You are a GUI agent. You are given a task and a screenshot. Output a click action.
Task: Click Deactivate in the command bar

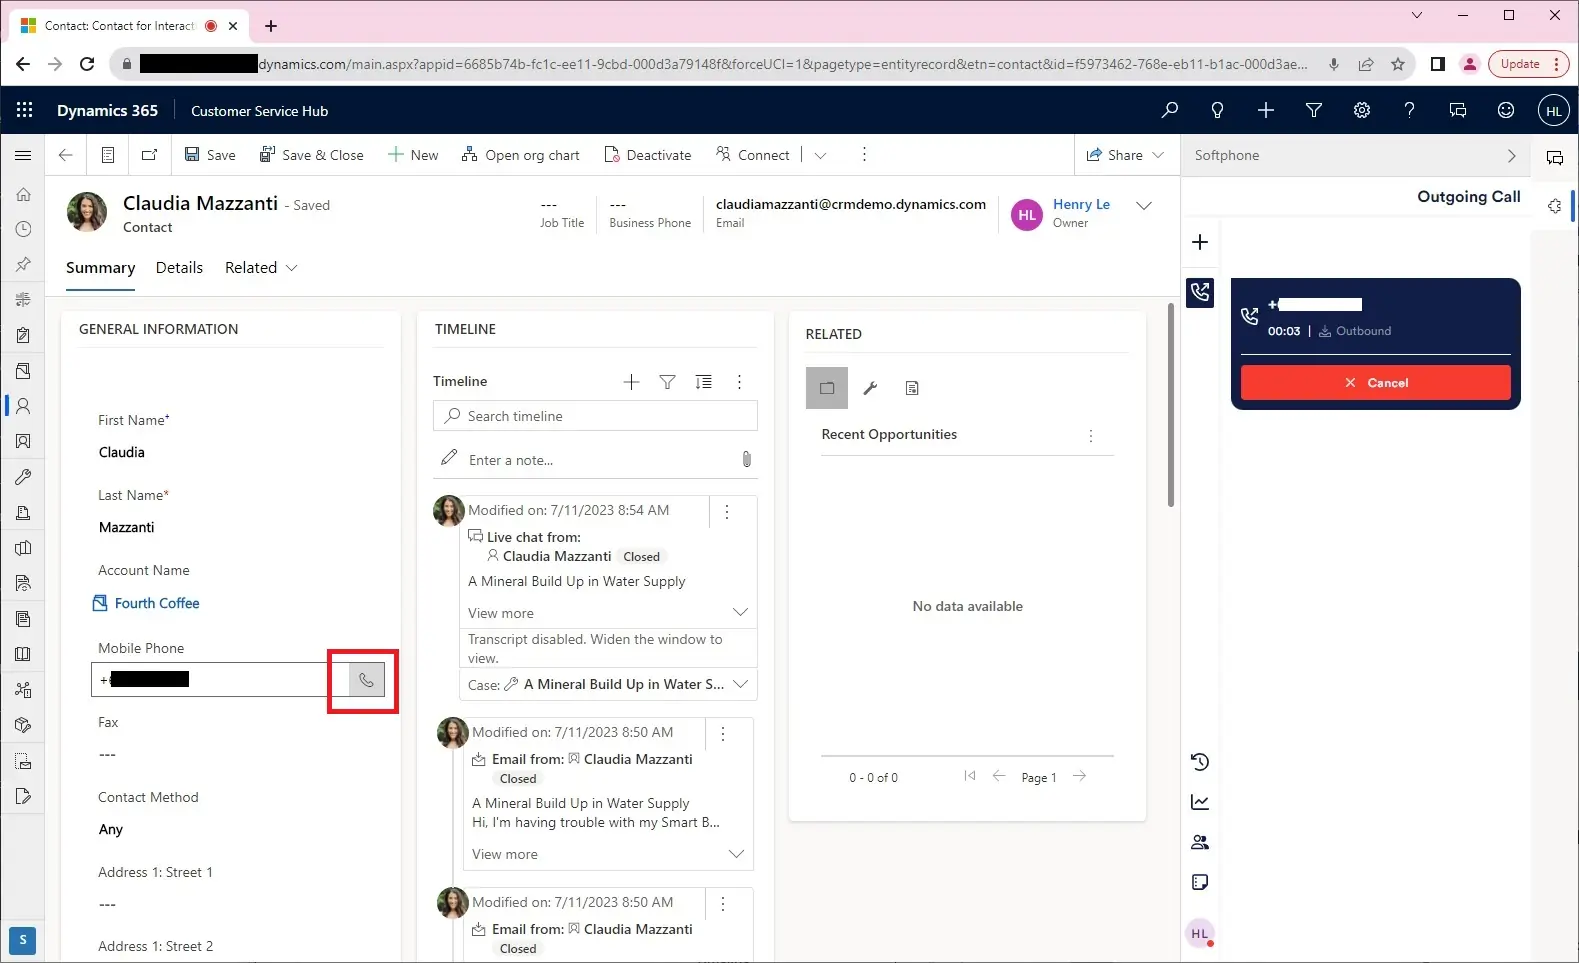[x=648, y=155]
